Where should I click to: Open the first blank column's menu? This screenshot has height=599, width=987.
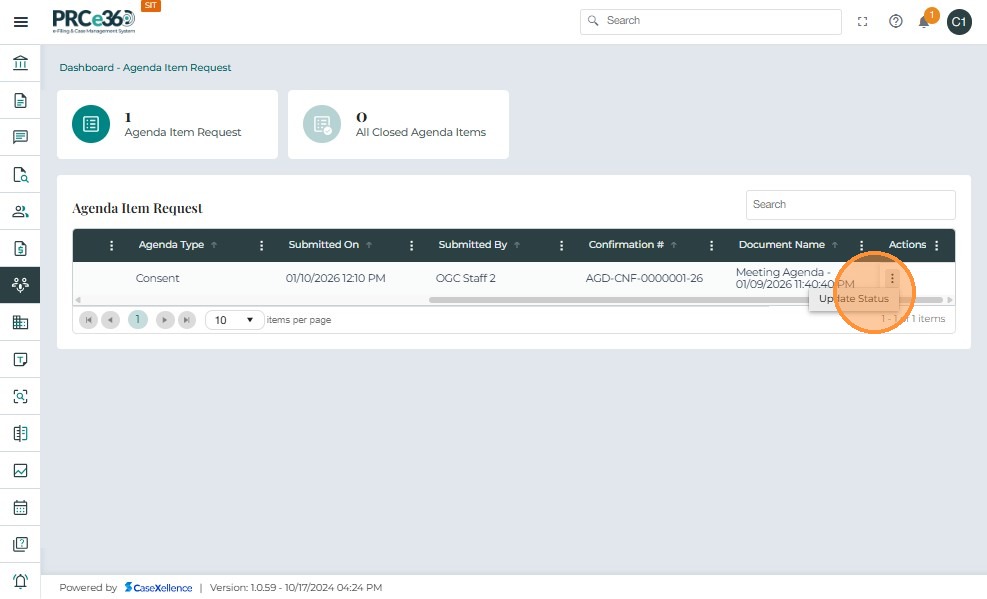(111, 245)
